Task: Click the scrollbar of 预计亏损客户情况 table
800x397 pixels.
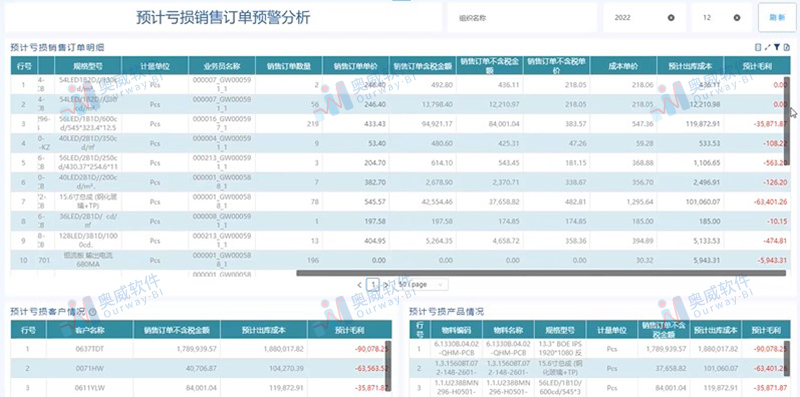Action: click(x=388, y=366)
